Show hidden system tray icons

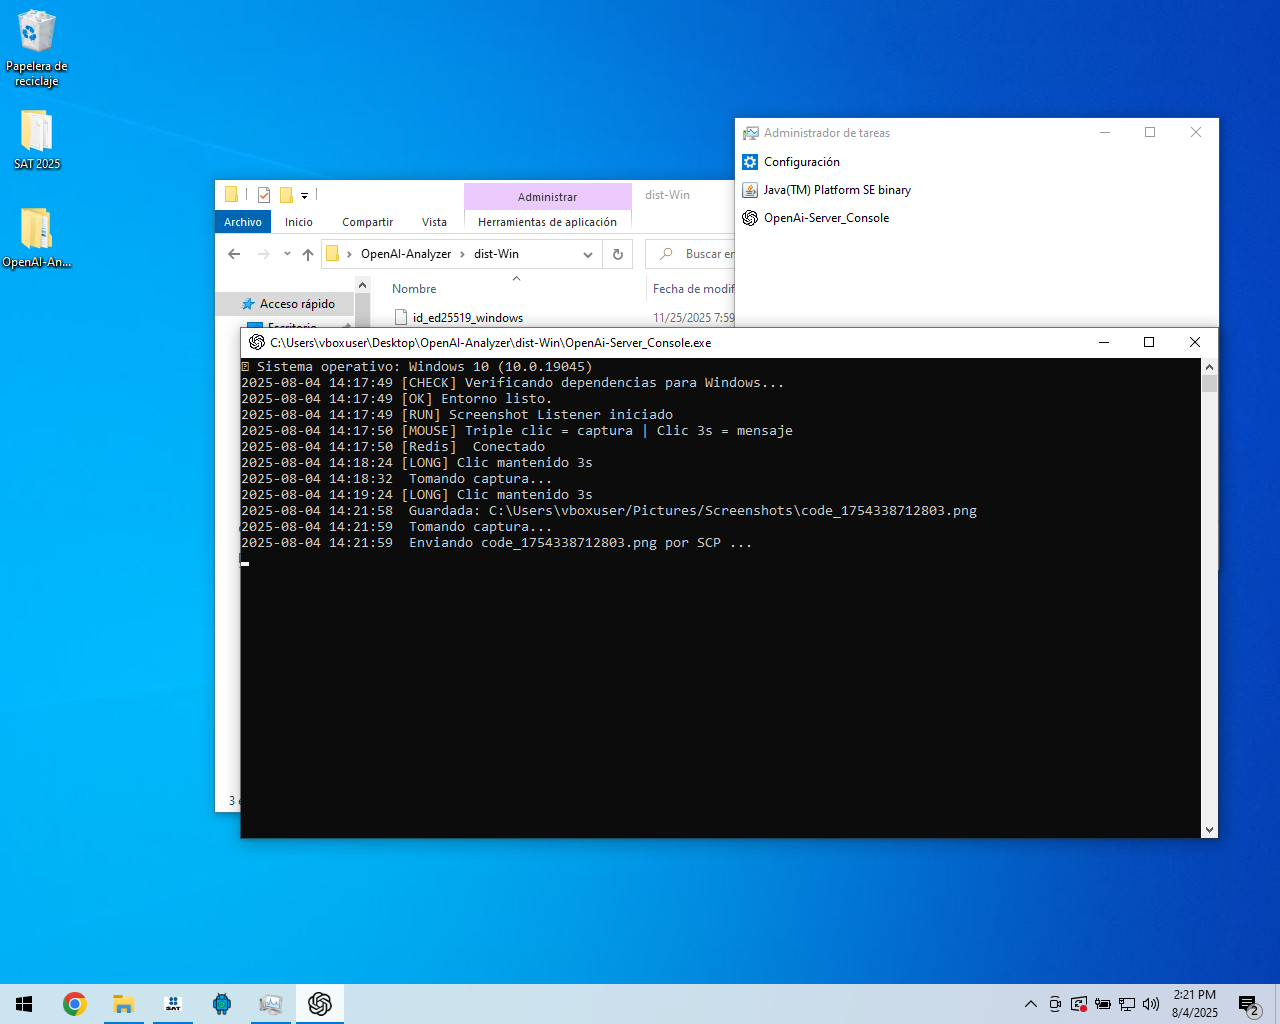tap(1031, 1004)
